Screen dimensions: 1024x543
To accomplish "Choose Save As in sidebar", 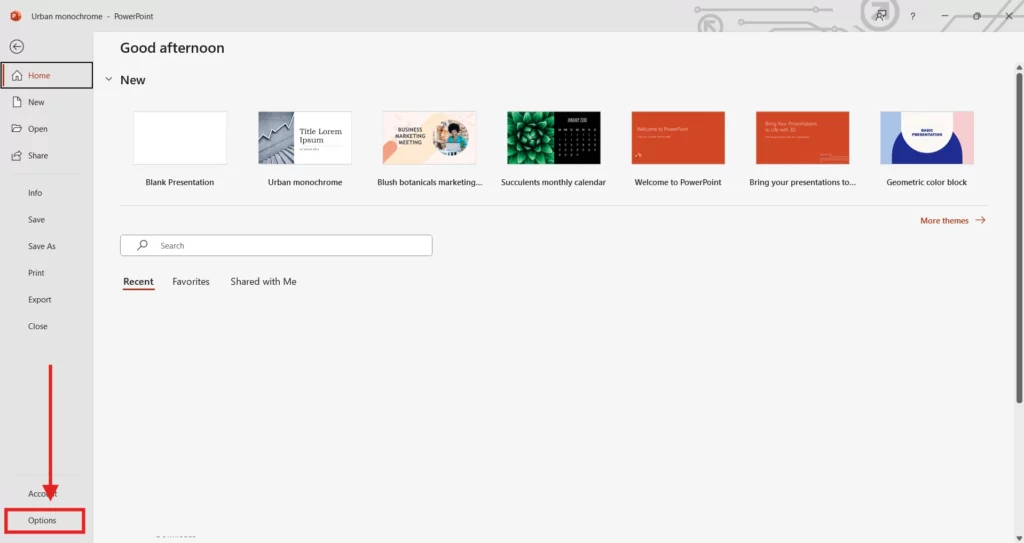I will tap(42, 246).
